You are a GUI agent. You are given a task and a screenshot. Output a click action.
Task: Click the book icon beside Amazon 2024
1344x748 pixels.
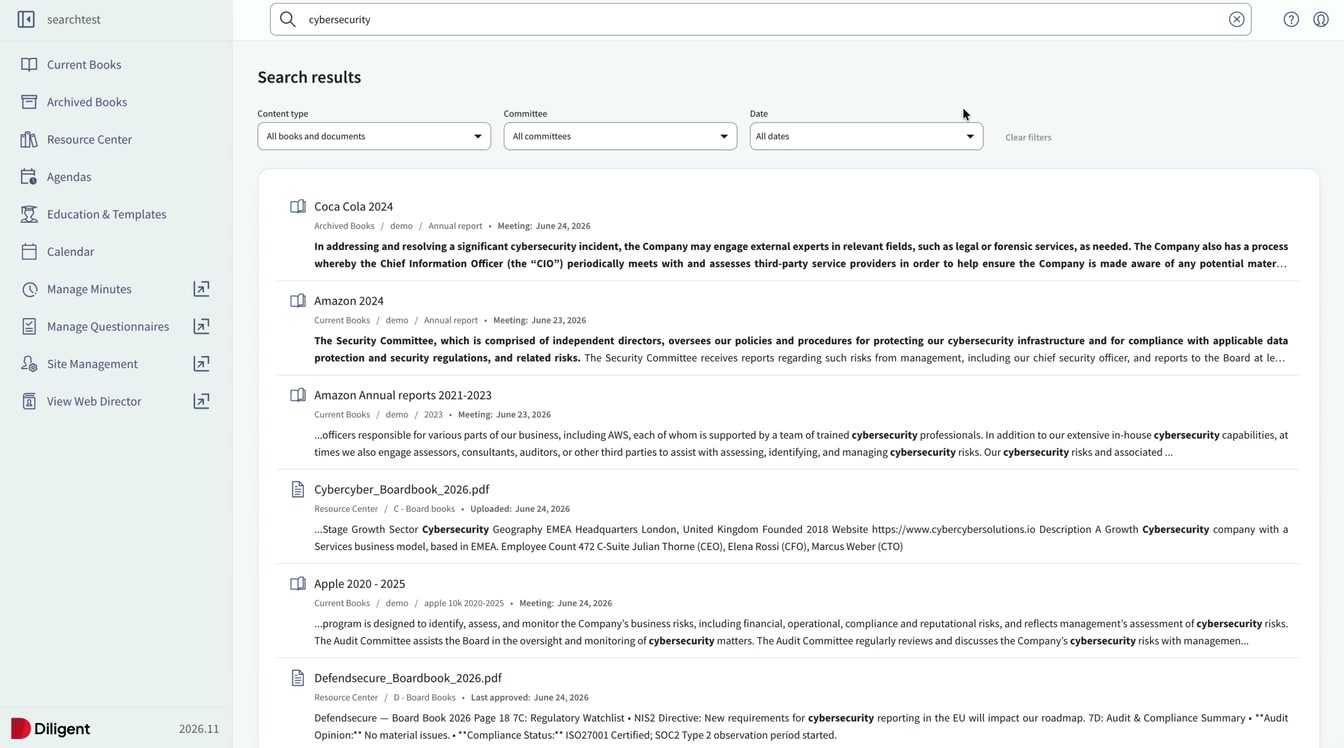(298, 300)
